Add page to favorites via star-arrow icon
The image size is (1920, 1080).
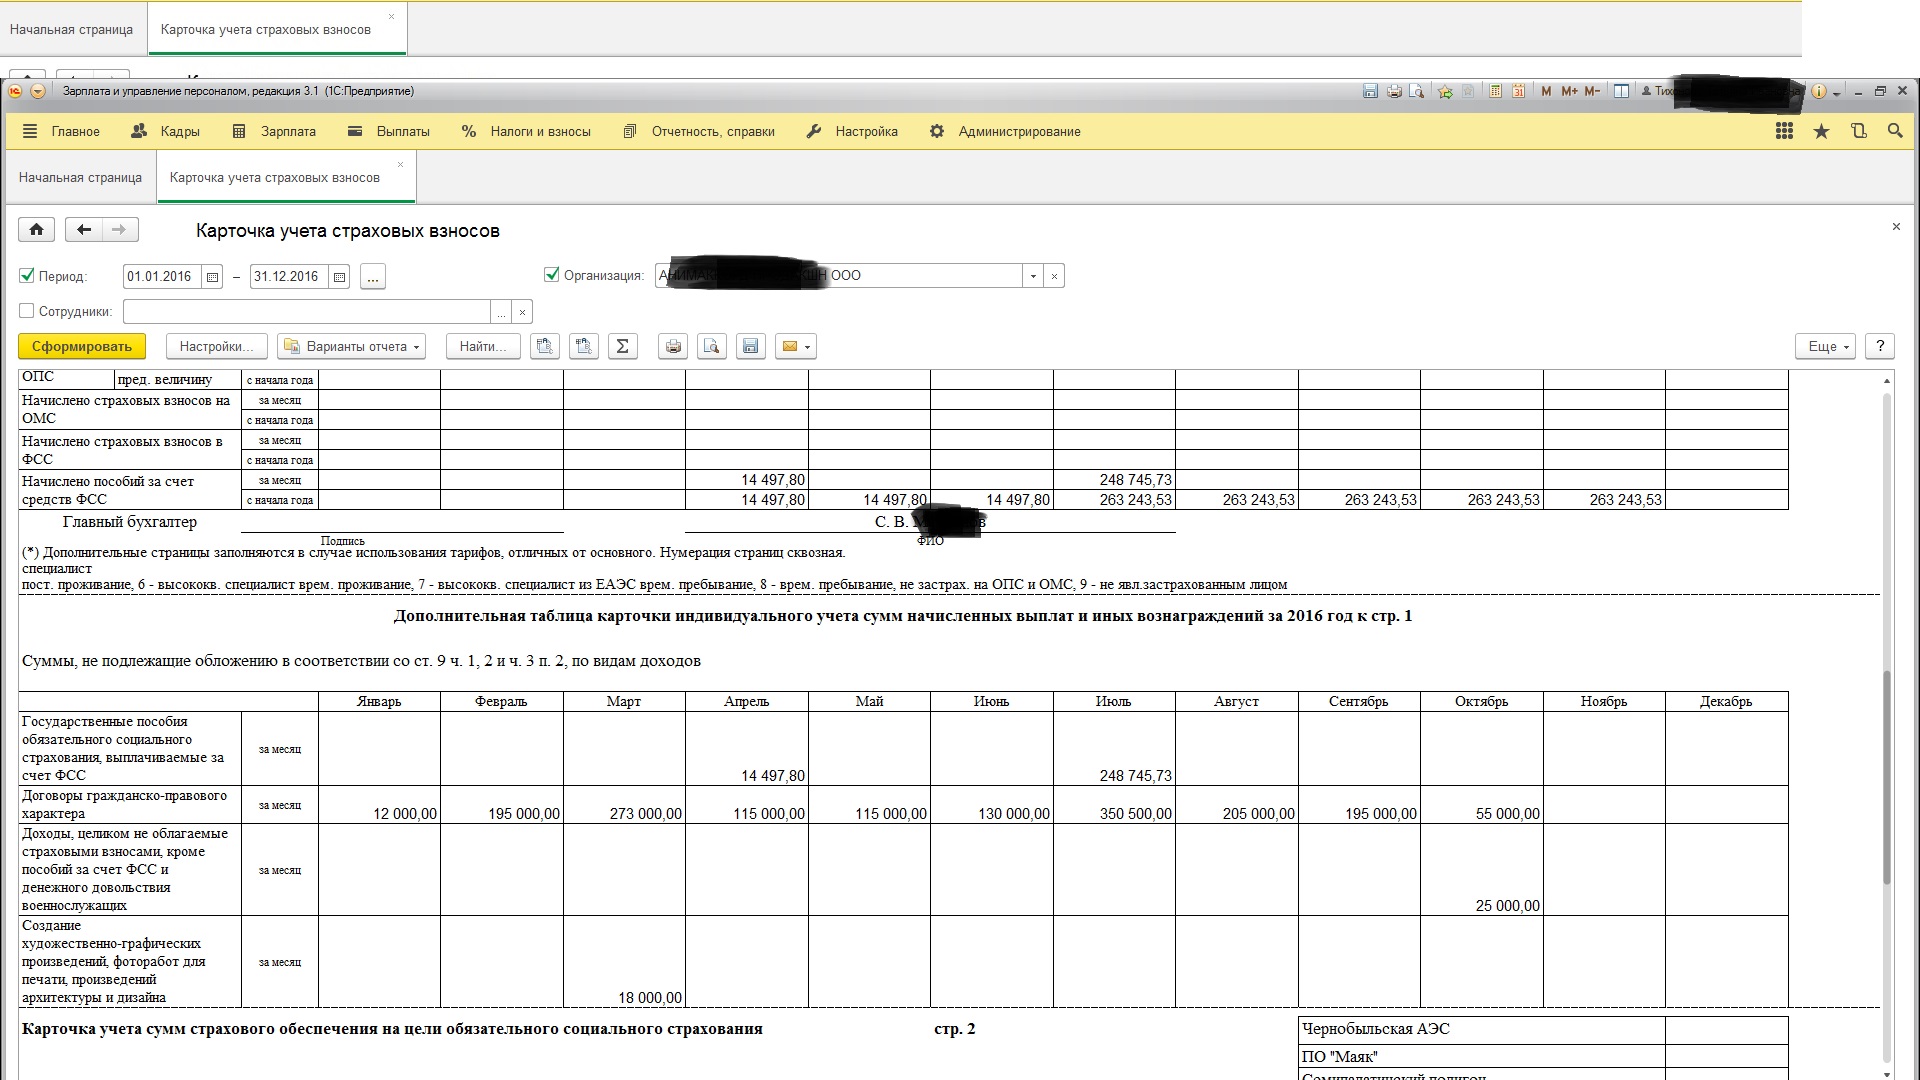[x=1445, y=91]
